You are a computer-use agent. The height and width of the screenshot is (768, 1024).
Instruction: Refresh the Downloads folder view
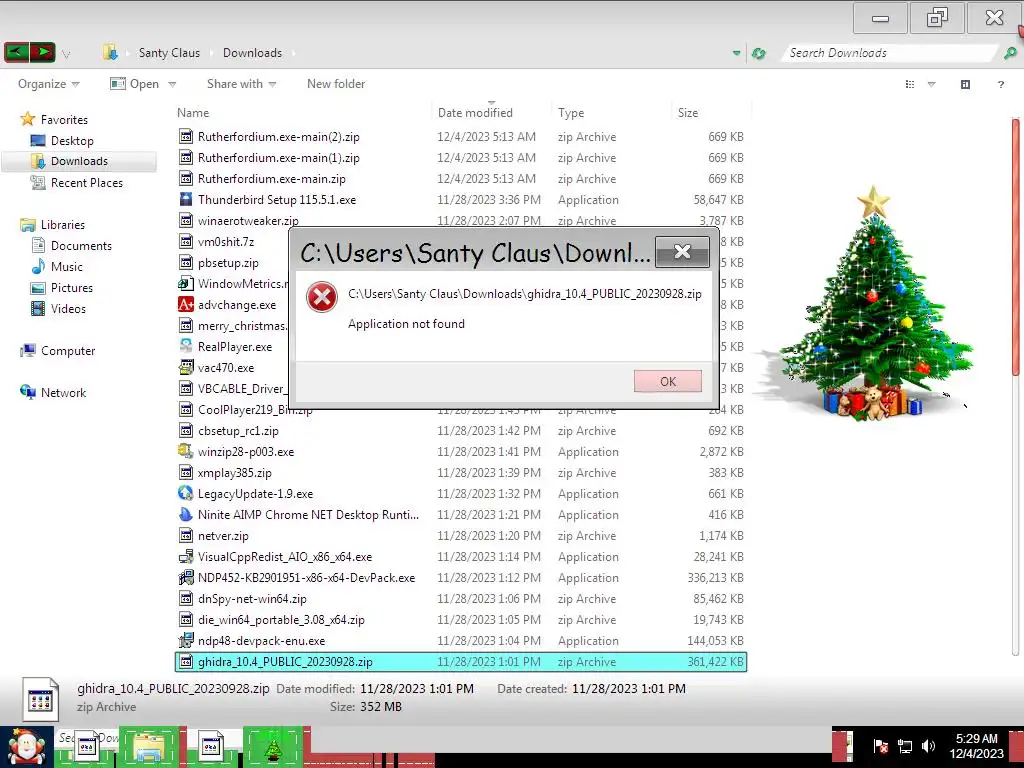(x=758, y=54)
